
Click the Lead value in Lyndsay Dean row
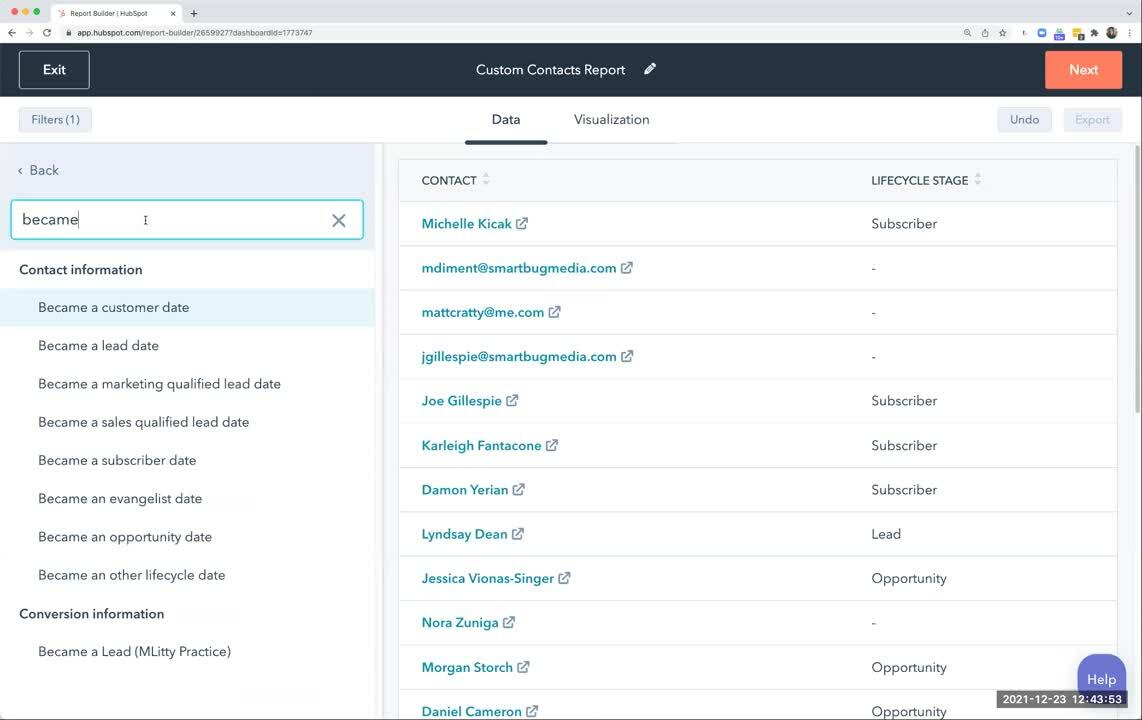coord(886,534)
